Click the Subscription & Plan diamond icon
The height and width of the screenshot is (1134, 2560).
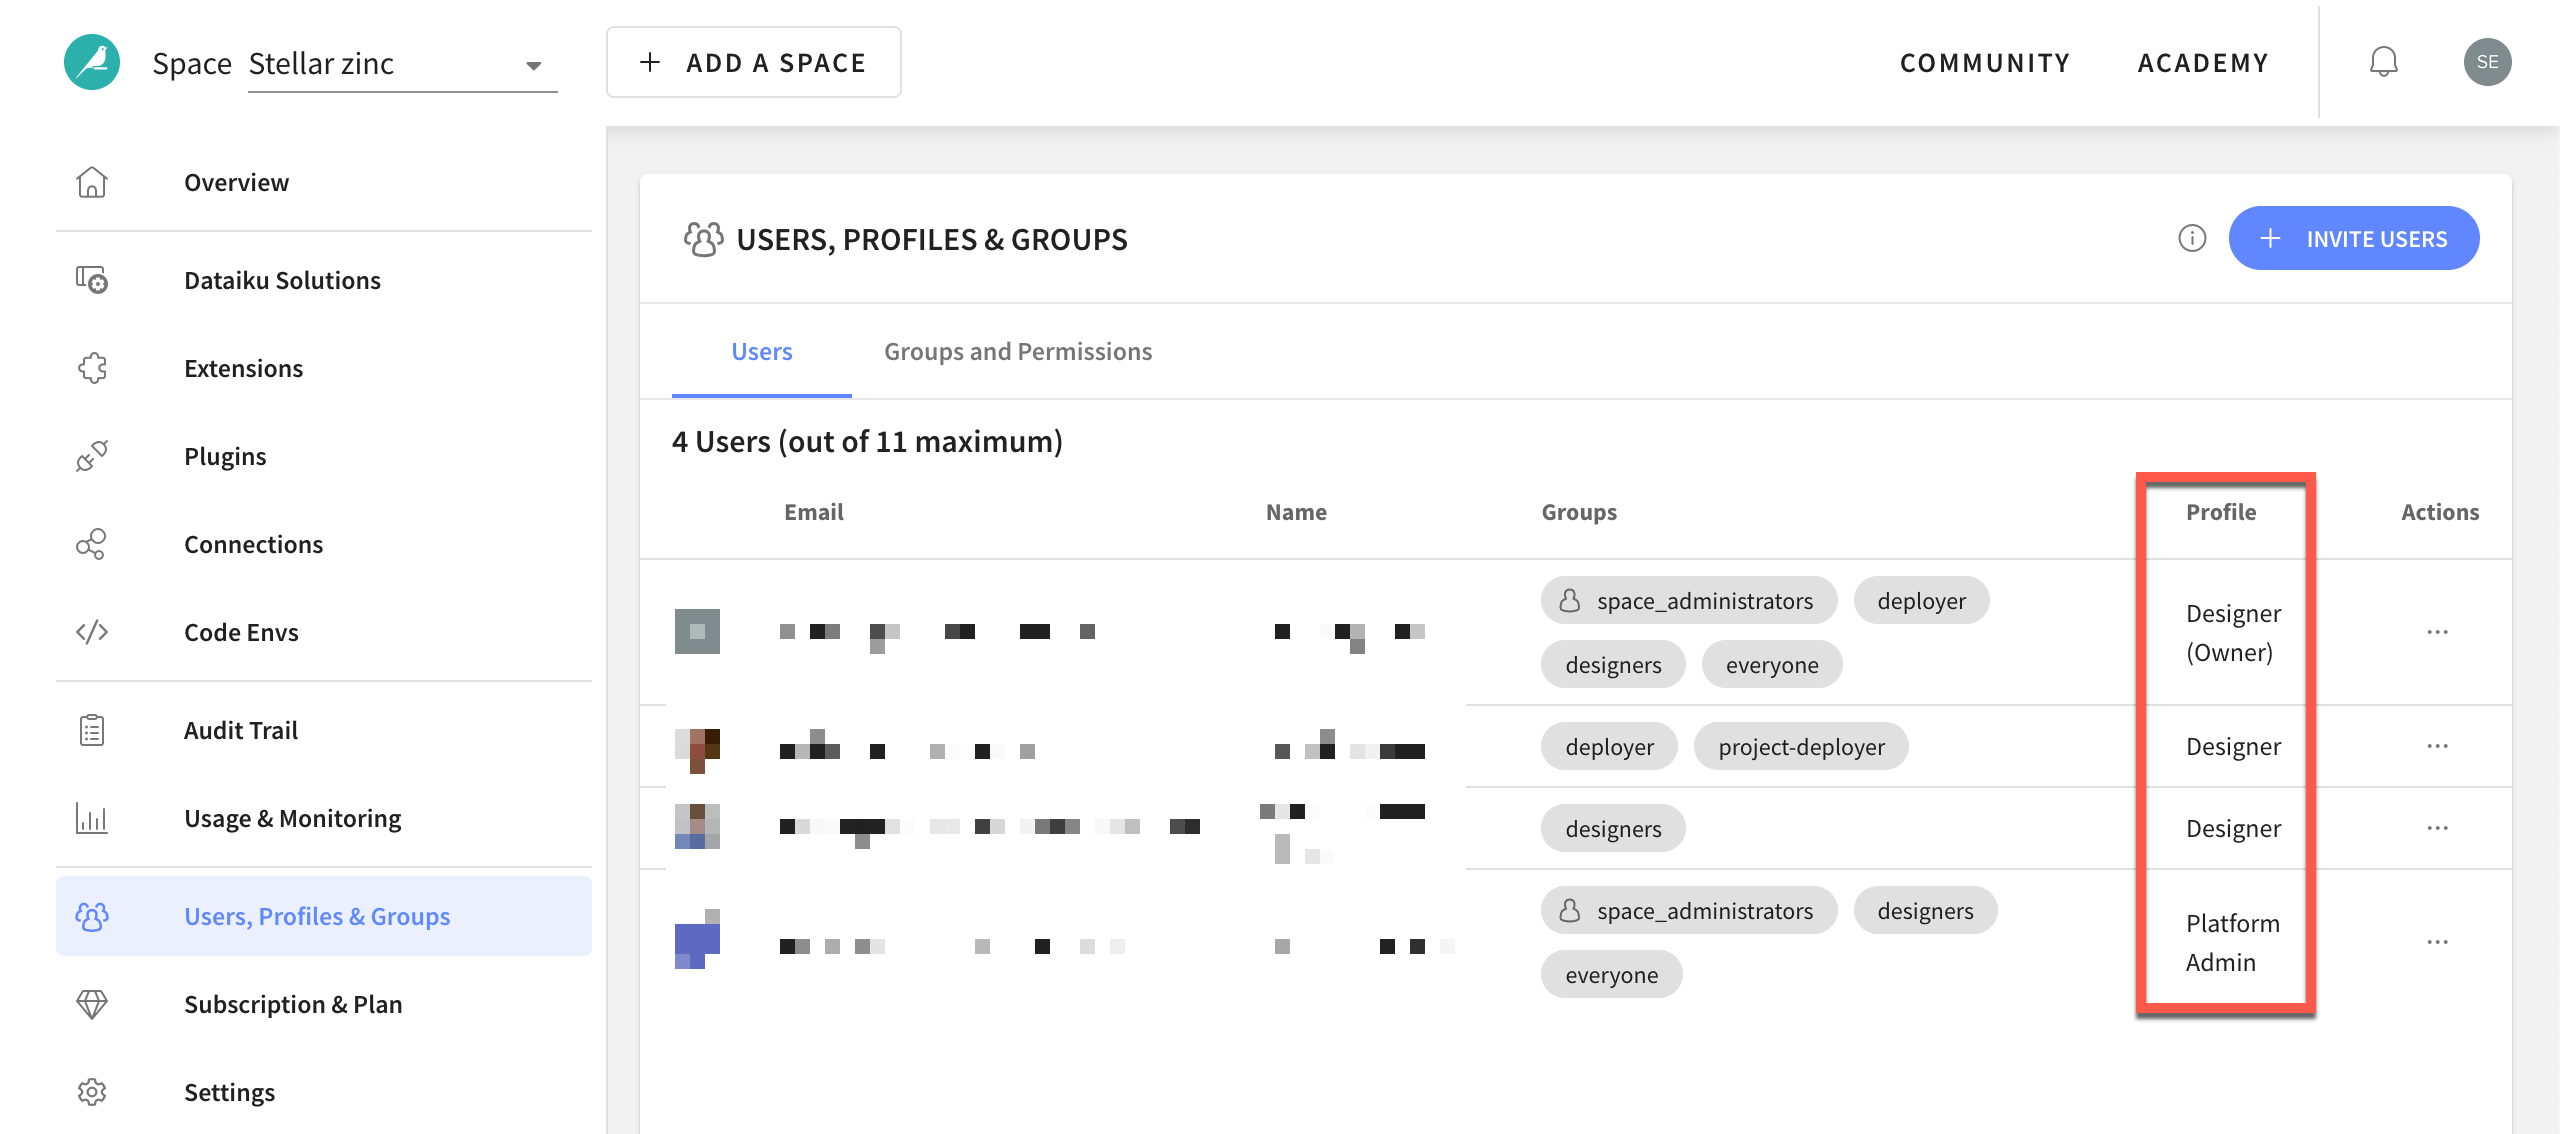point(92,1004)
